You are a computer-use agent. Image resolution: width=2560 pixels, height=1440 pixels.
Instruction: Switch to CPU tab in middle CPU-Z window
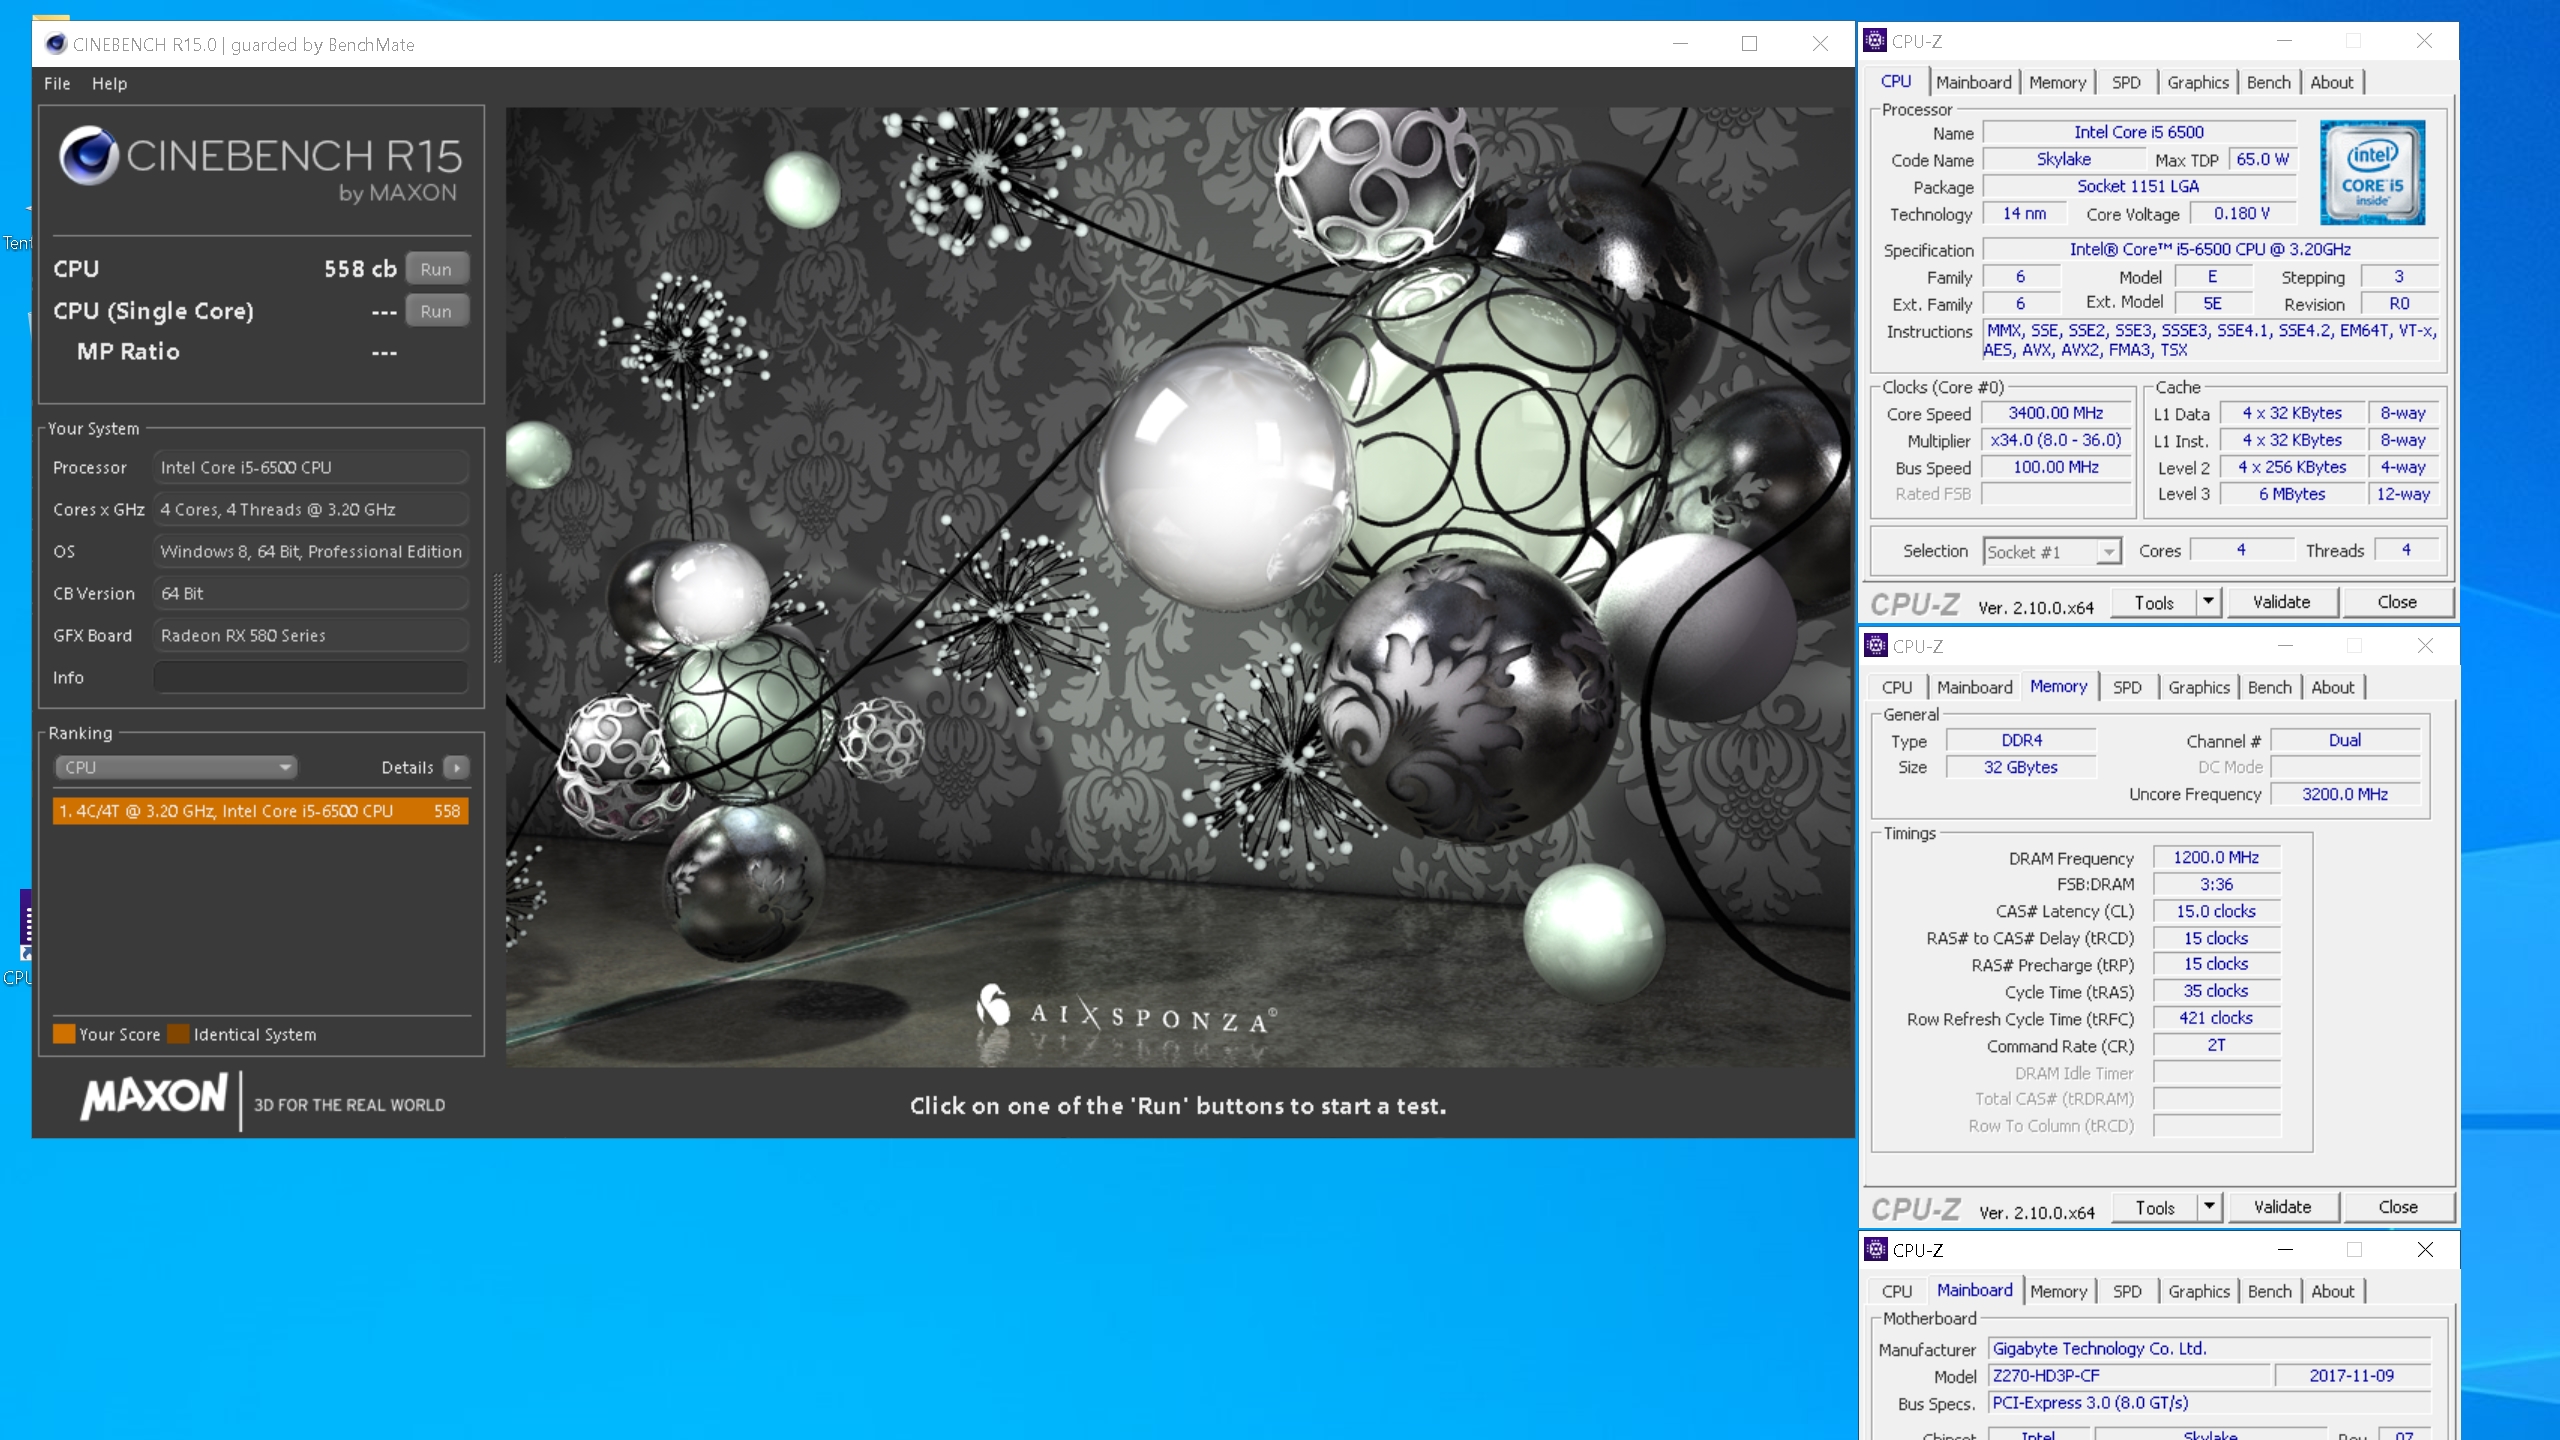(x=1896, y=688)
